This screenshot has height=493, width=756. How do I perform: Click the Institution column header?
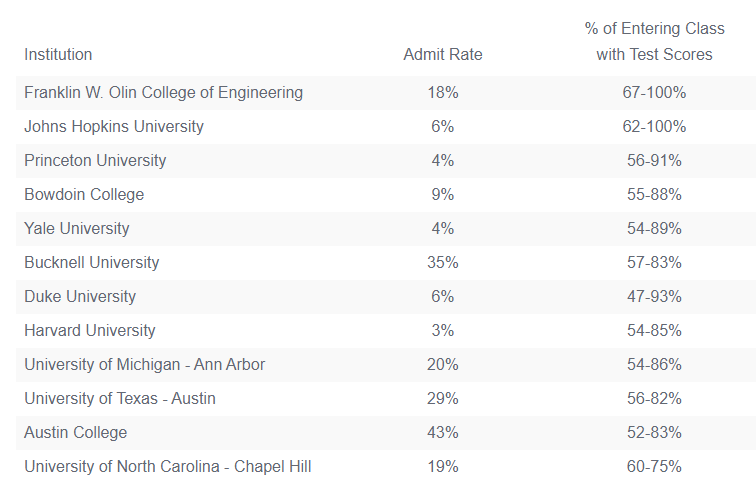pos(58,54)
